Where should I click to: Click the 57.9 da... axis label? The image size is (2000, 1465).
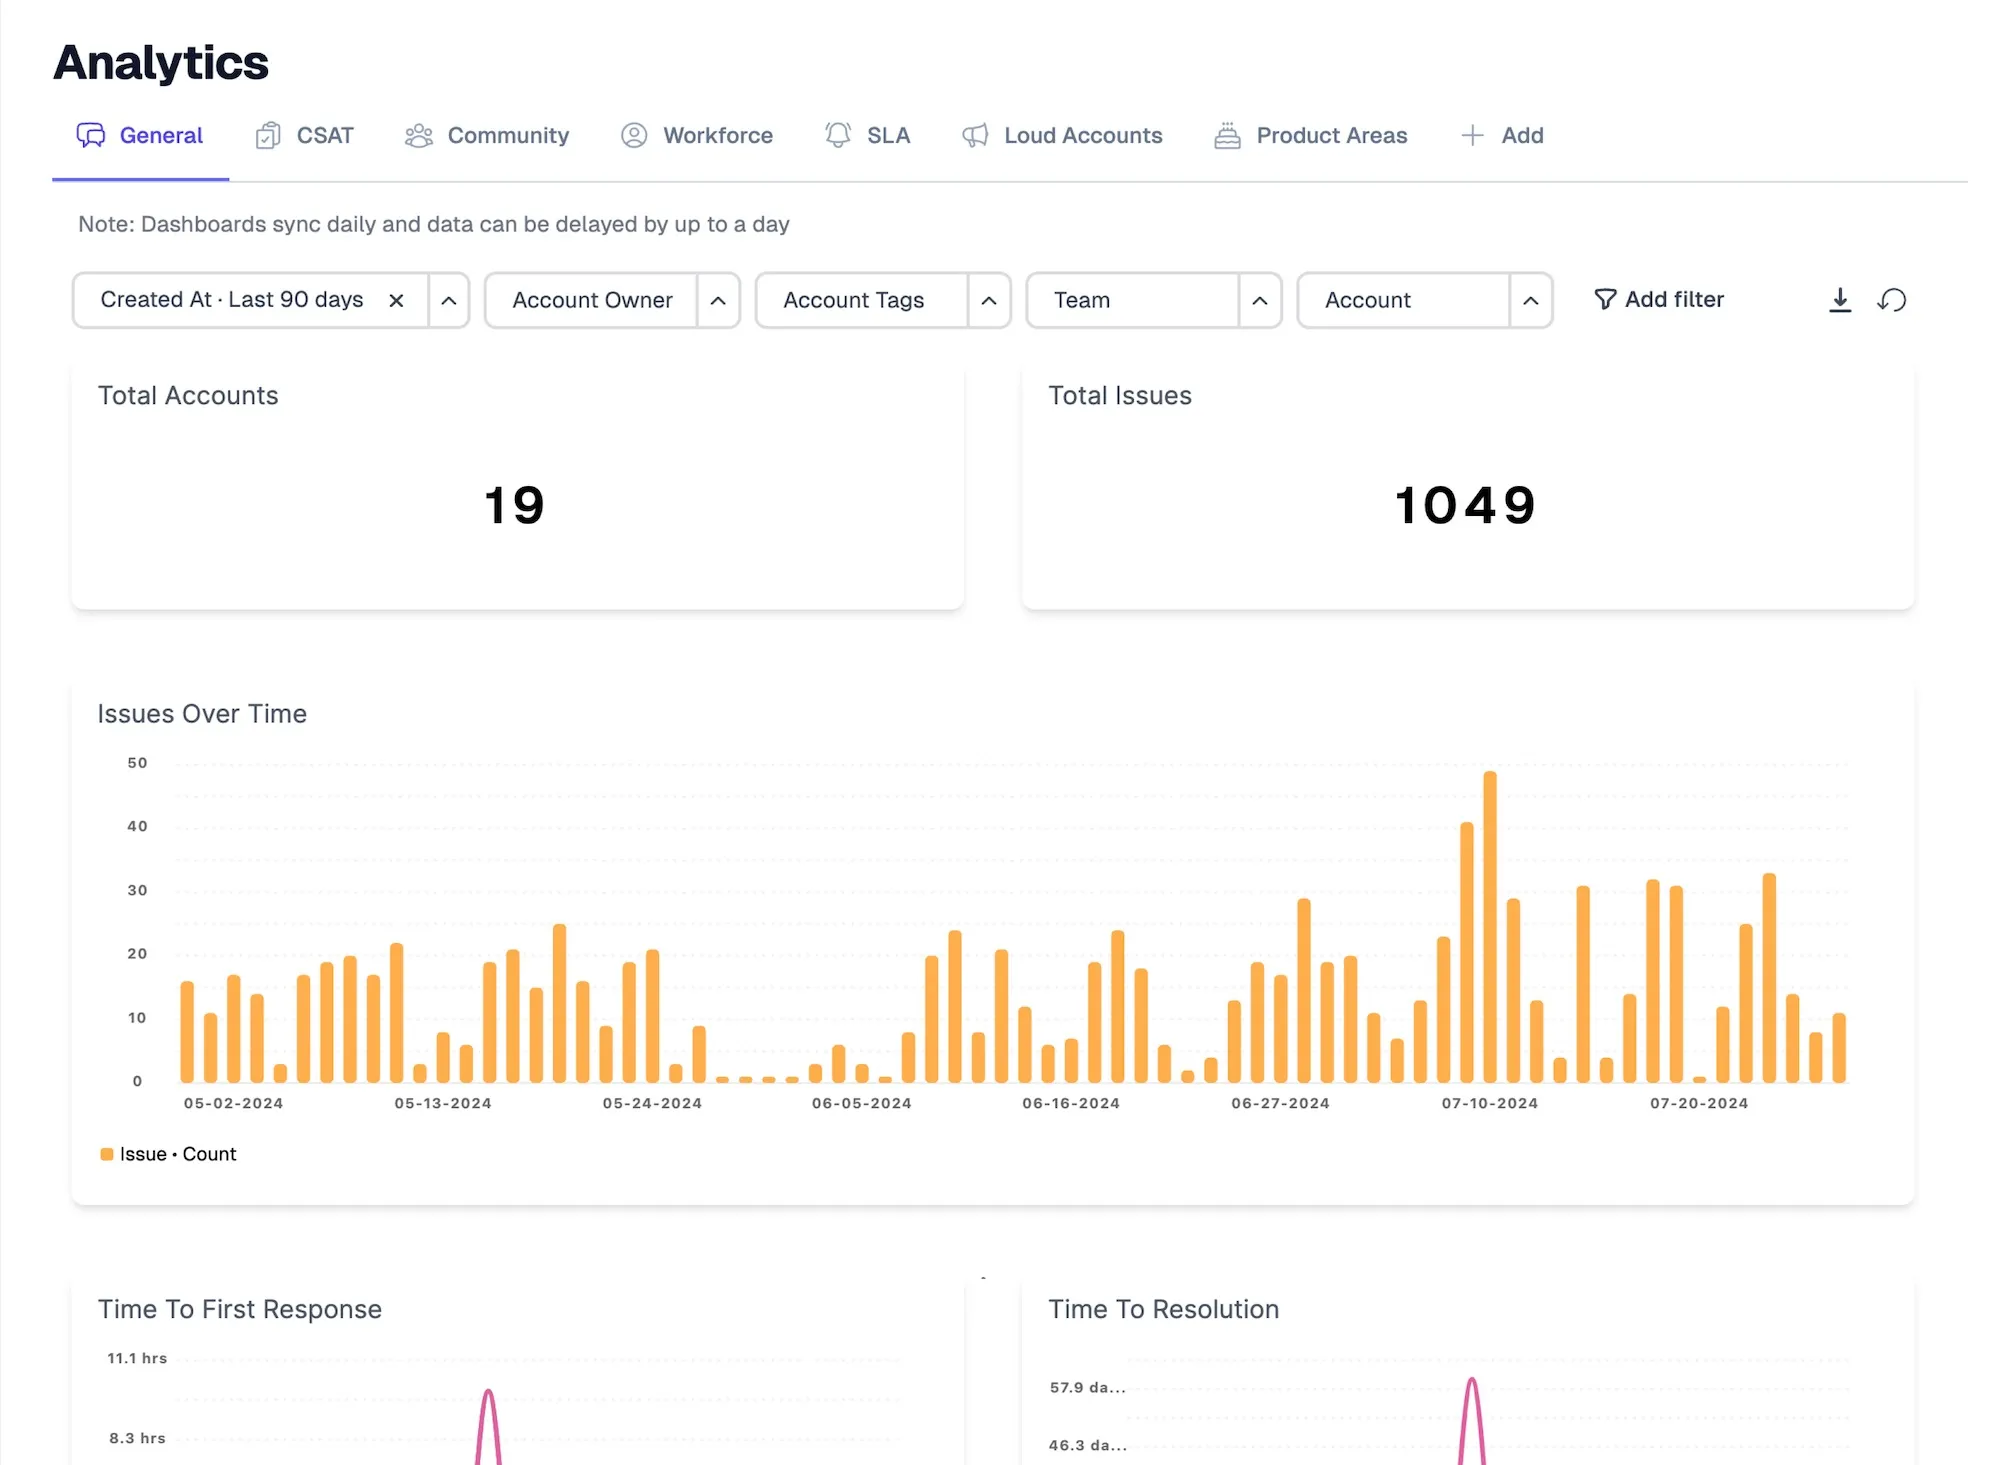[x=1088, y=1387]
